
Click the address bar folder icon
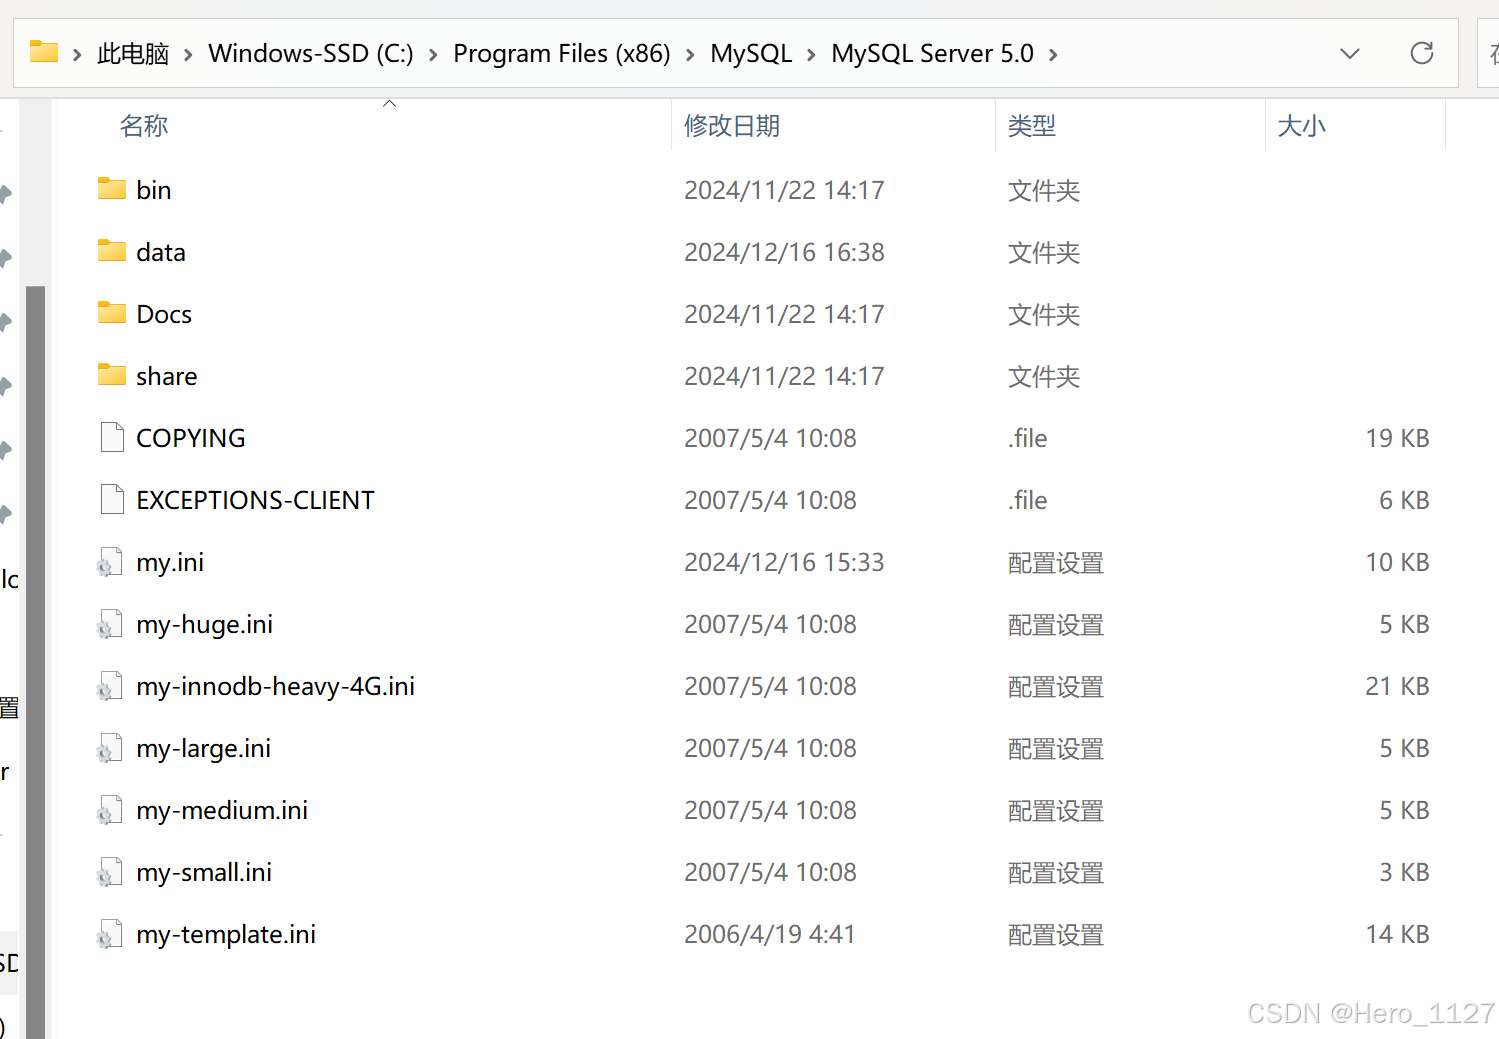click(x=44, y=51)
